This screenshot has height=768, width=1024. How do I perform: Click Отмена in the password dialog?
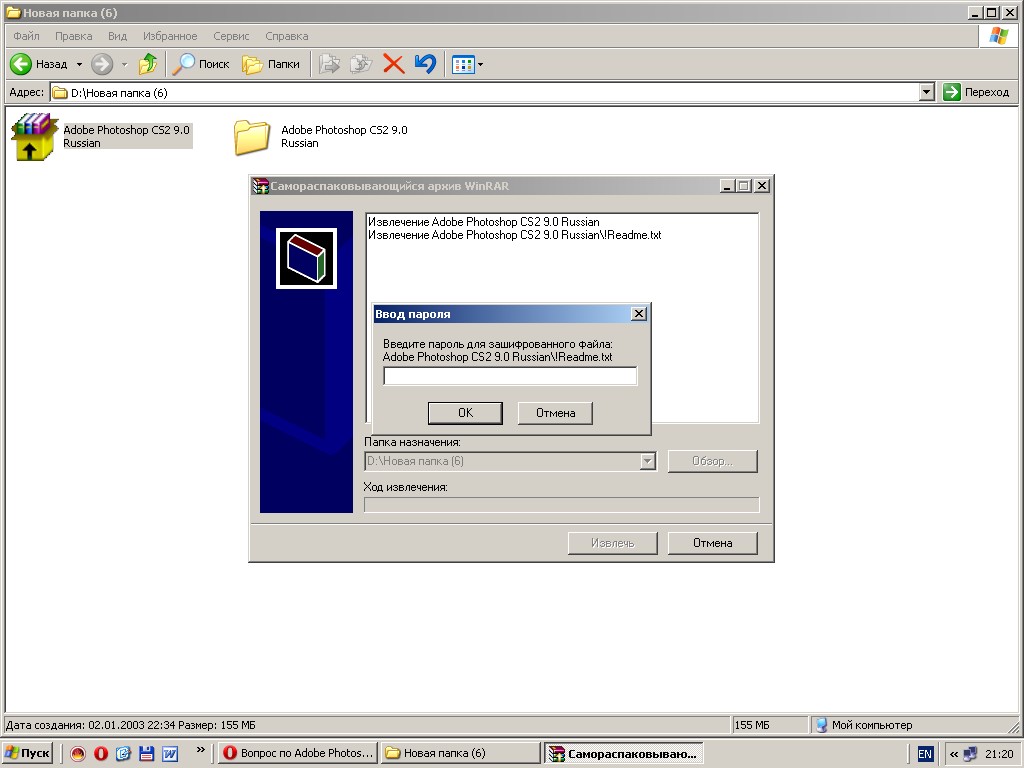click(555, 413)
